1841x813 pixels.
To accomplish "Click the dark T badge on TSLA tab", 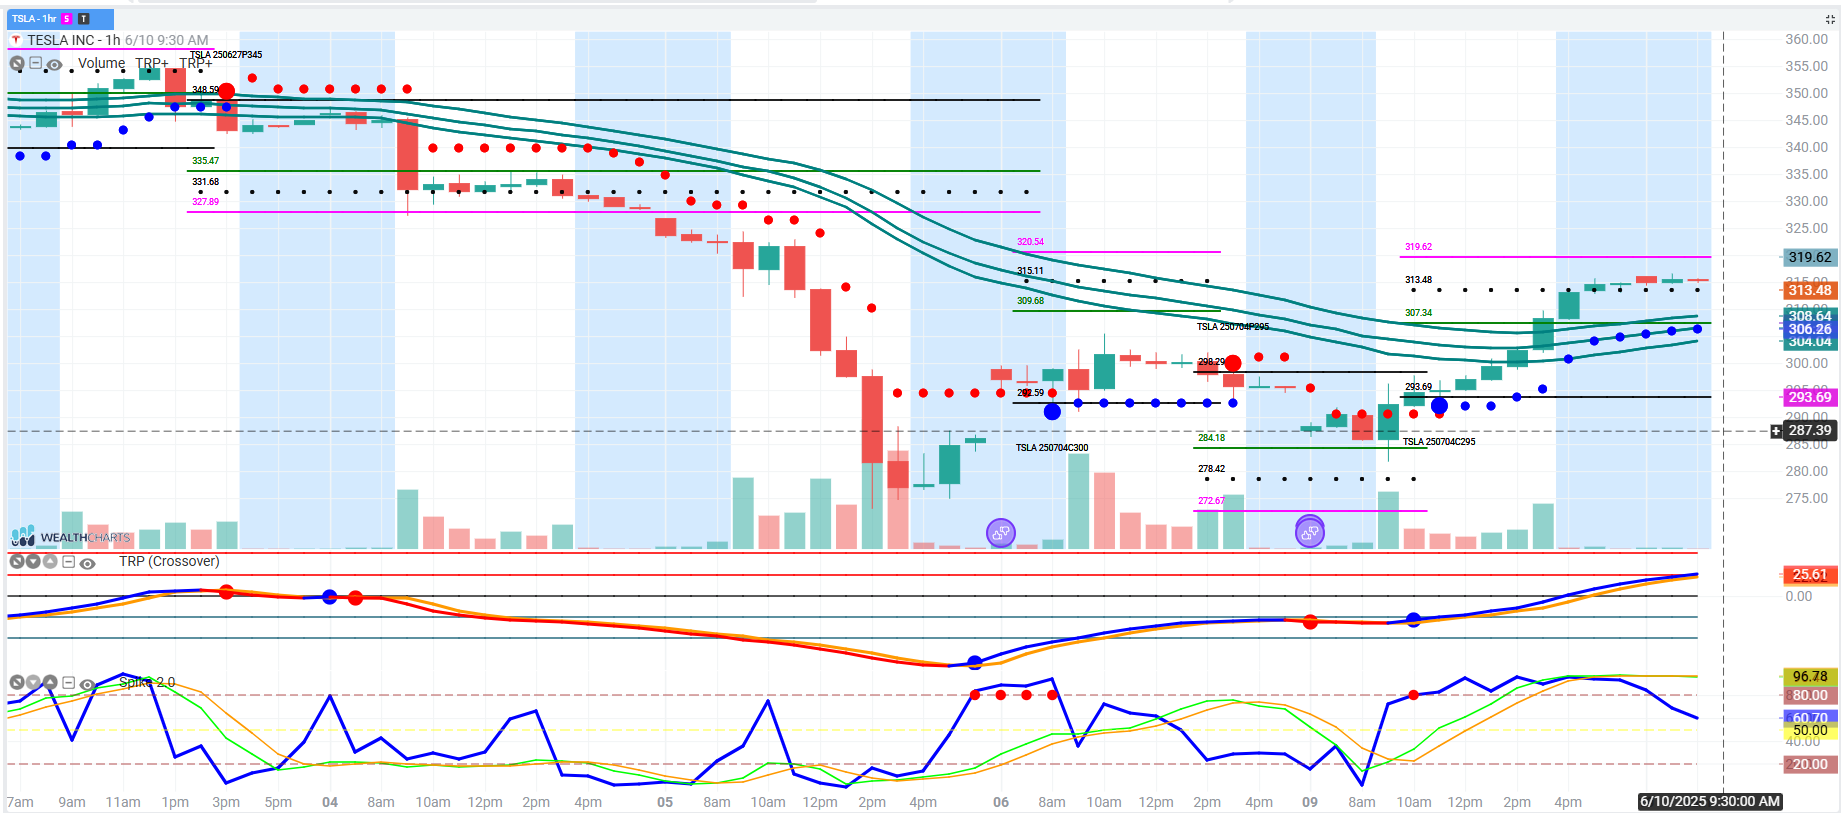I will coord(84,19).
